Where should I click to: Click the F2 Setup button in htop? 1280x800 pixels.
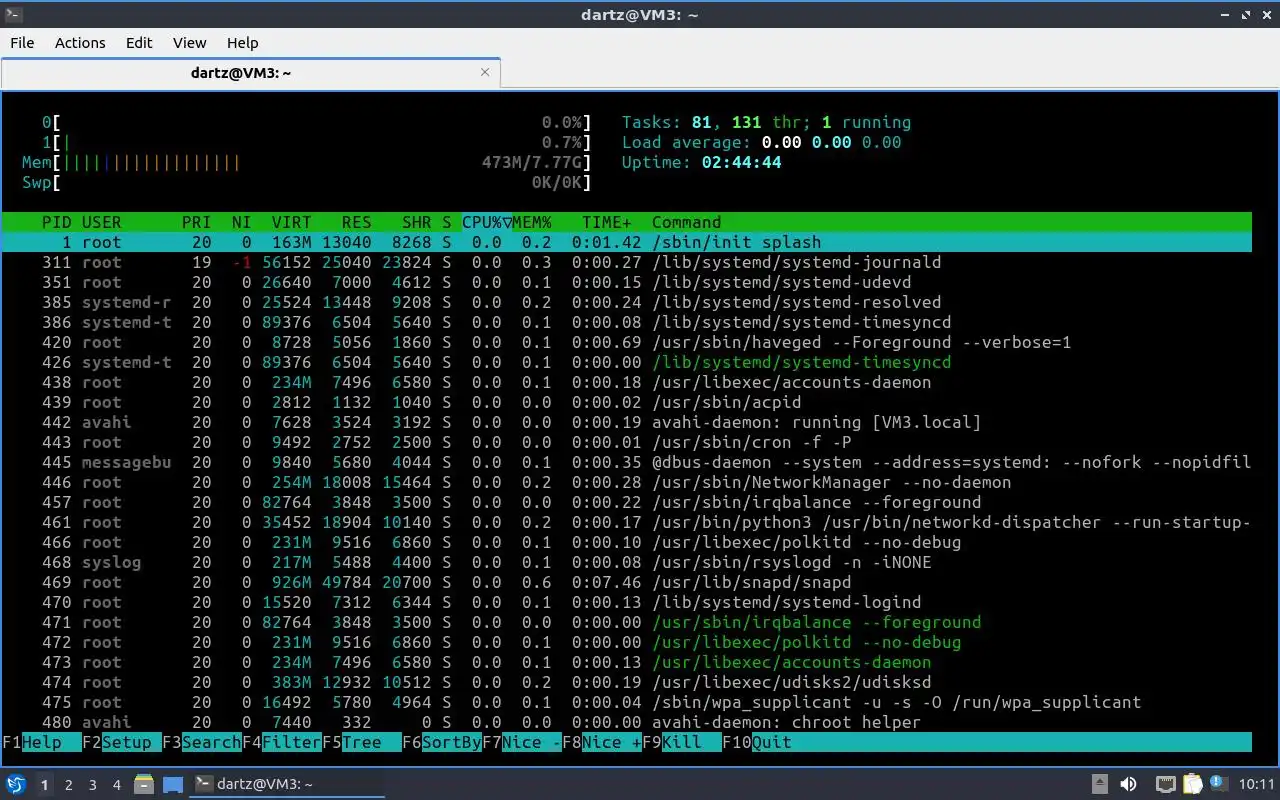[122, 742]
